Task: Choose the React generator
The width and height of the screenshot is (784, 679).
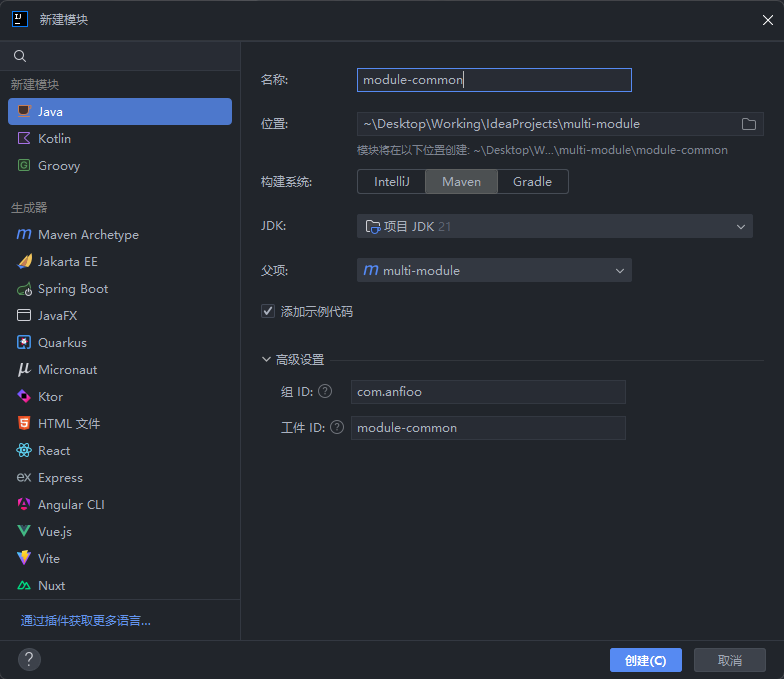Action: pos(120,450)
